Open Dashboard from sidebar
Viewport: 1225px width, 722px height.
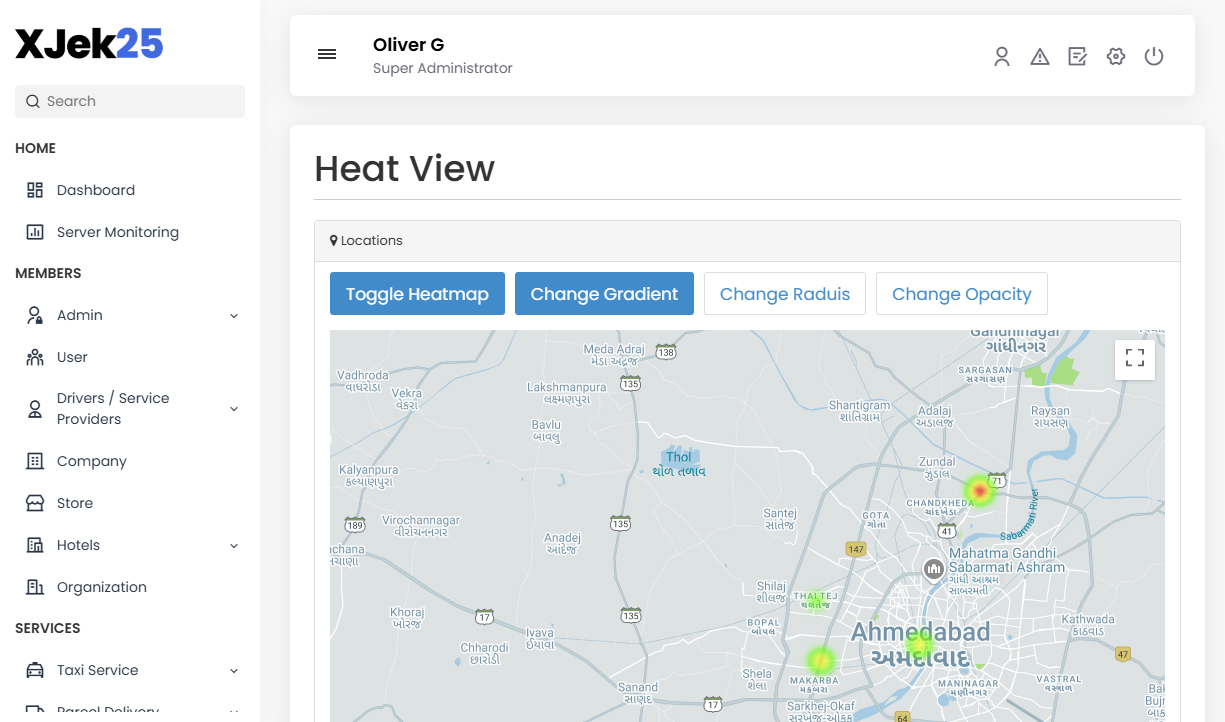pyautogui.click(x=95, y=190)
